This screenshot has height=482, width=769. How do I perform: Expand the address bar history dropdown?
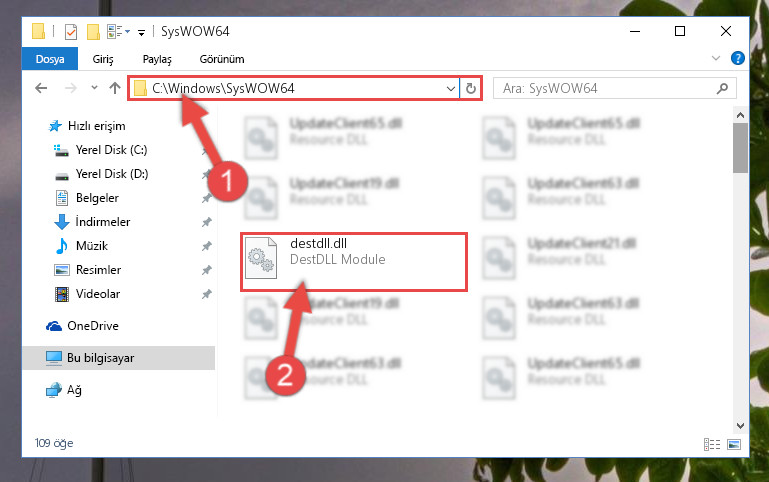point(451,89)
